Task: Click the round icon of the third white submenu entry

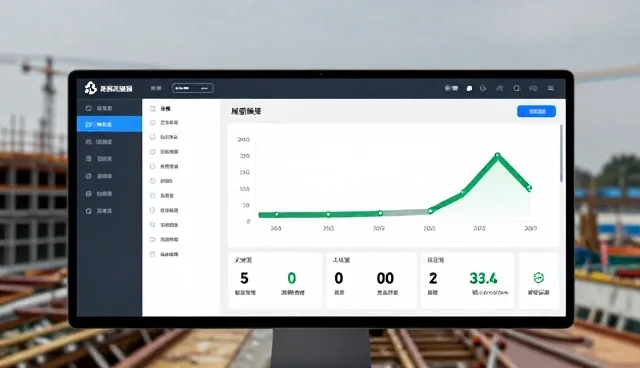Action: 153,137
